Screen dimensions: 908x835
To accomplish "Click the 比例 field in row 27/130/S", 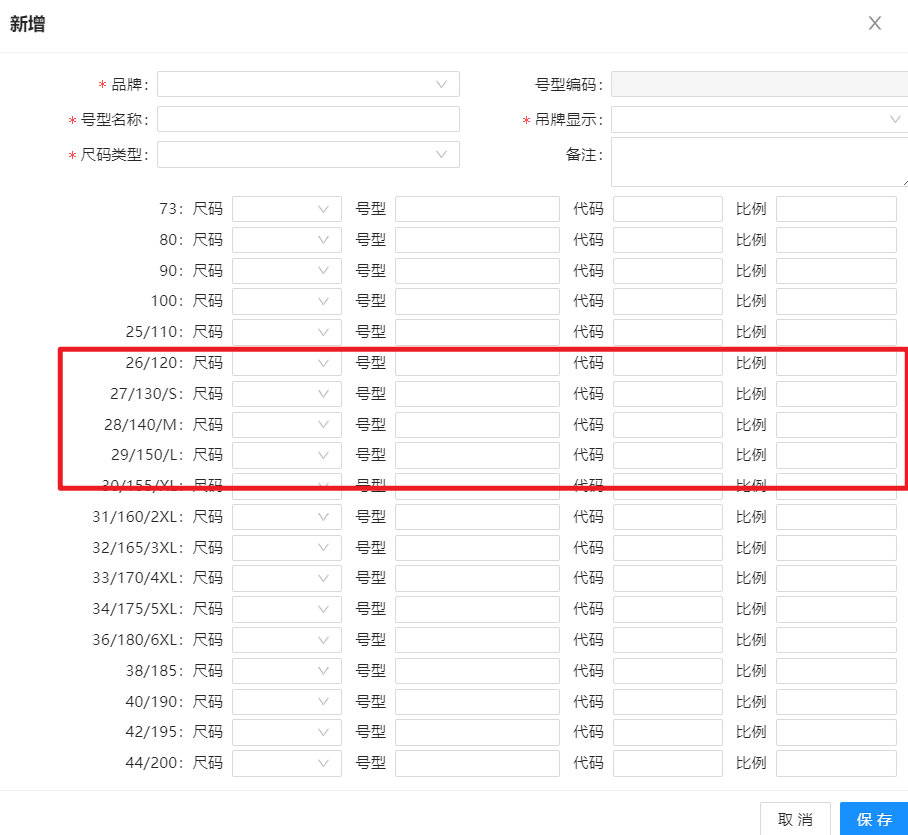I will pyautogui.click(x=836, y=394).
